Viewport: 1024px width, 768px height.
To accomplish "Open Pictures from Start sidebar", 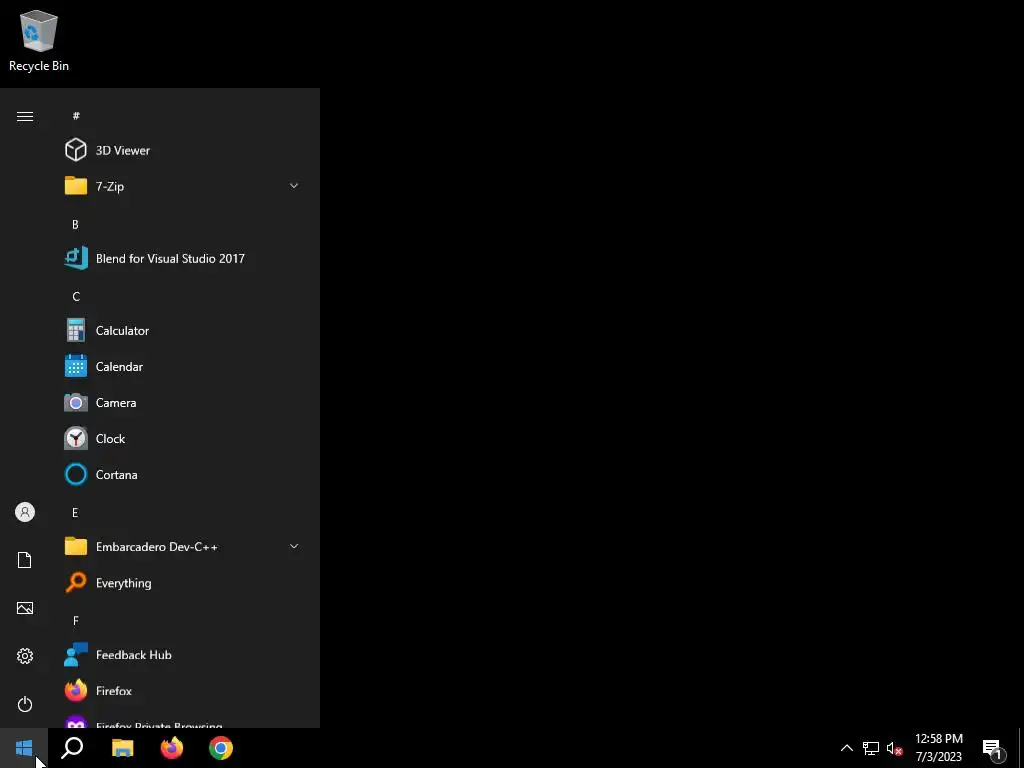I will (25, 608).
